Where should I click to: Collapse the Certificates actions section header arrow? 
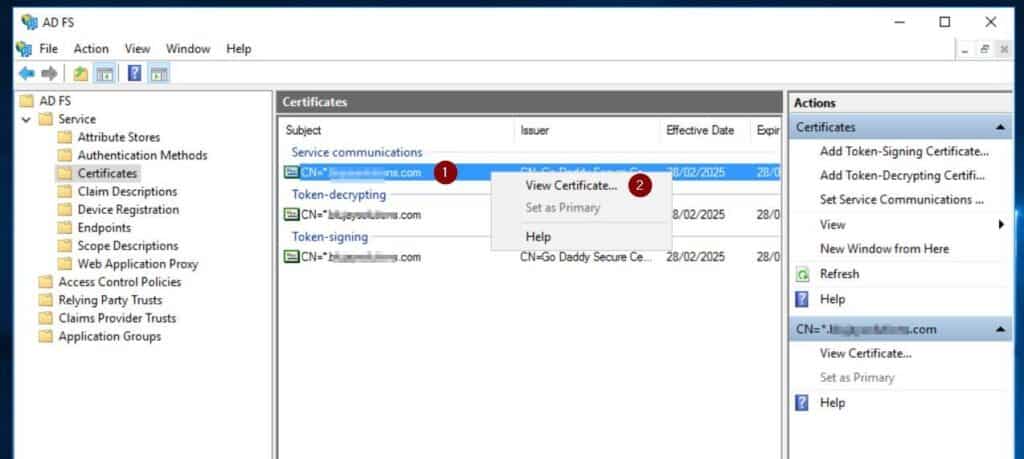1000,128
